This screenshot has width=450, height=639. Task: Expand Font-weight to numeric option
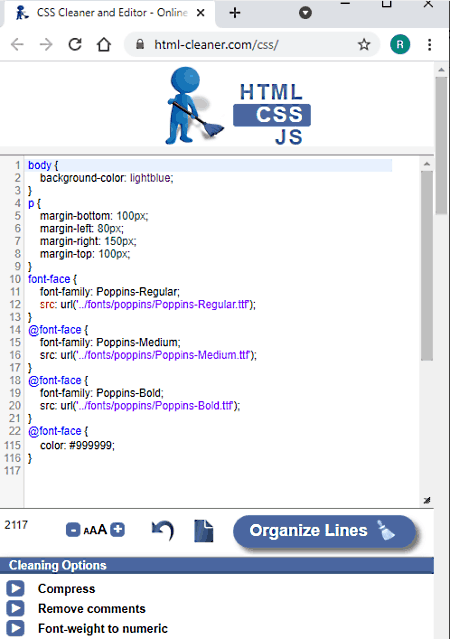15,628
